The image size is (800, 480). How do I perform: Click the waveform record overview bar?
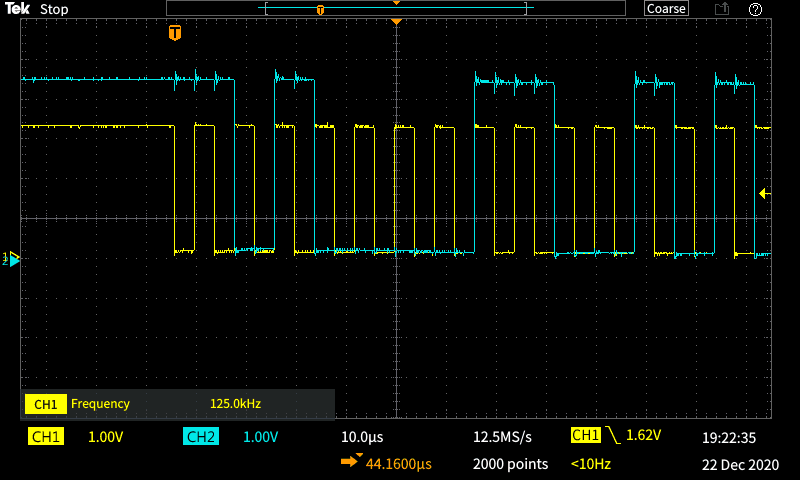pyautogui.click(x=396, y=9)
